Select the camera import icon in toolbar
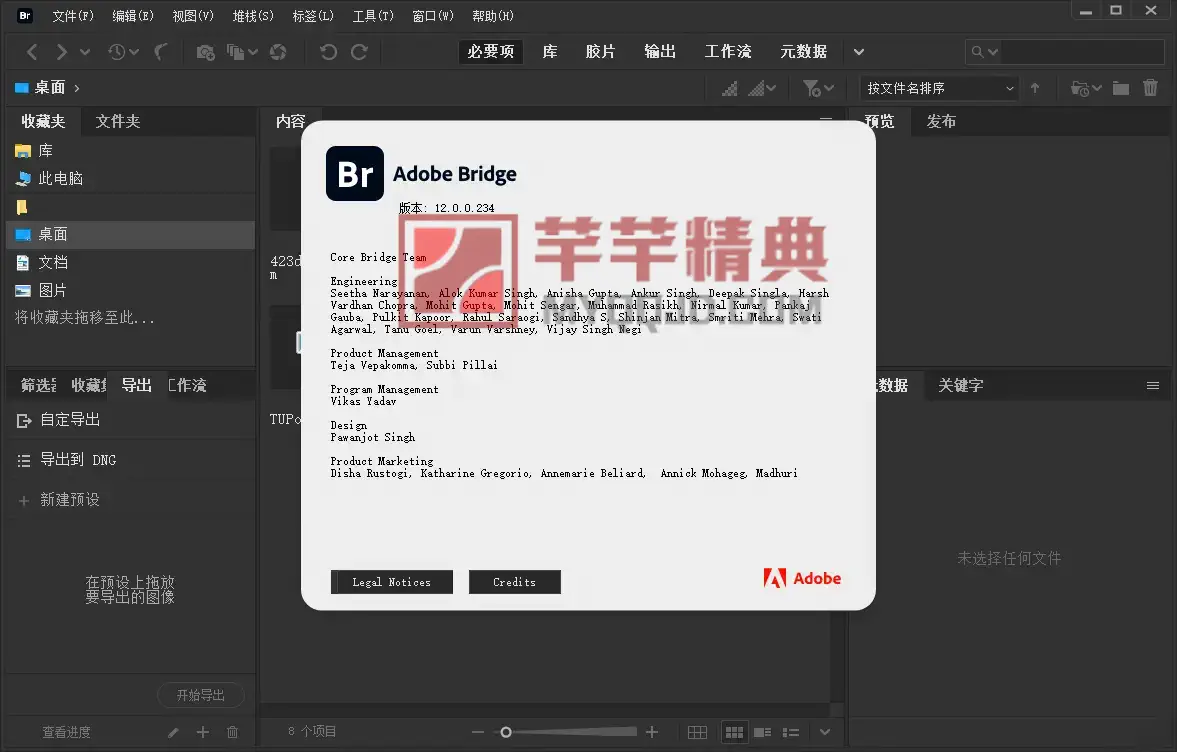 pos(206,51)
